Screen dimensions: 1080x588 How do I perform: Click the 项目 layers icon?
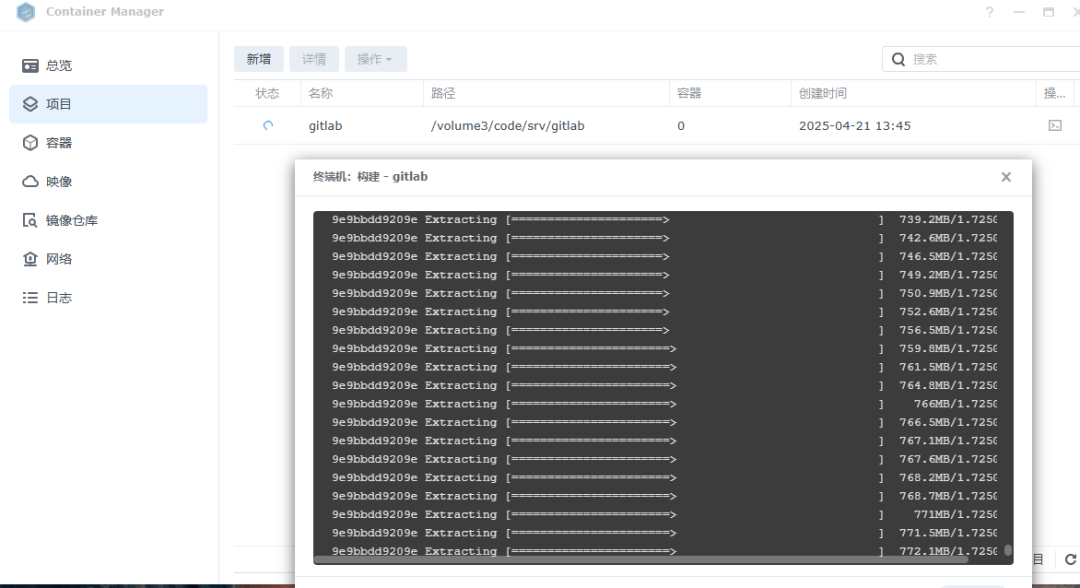[30, 104]
